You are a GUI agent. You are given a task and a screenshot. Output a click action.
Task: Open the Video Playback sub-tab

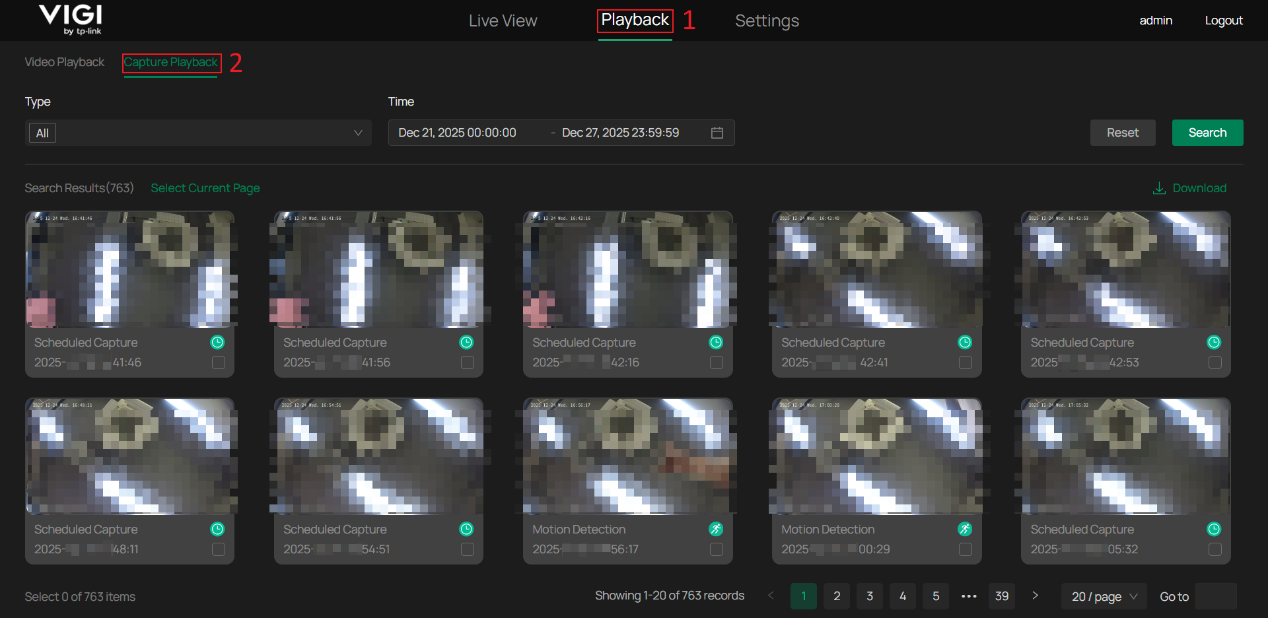point(64,62)
